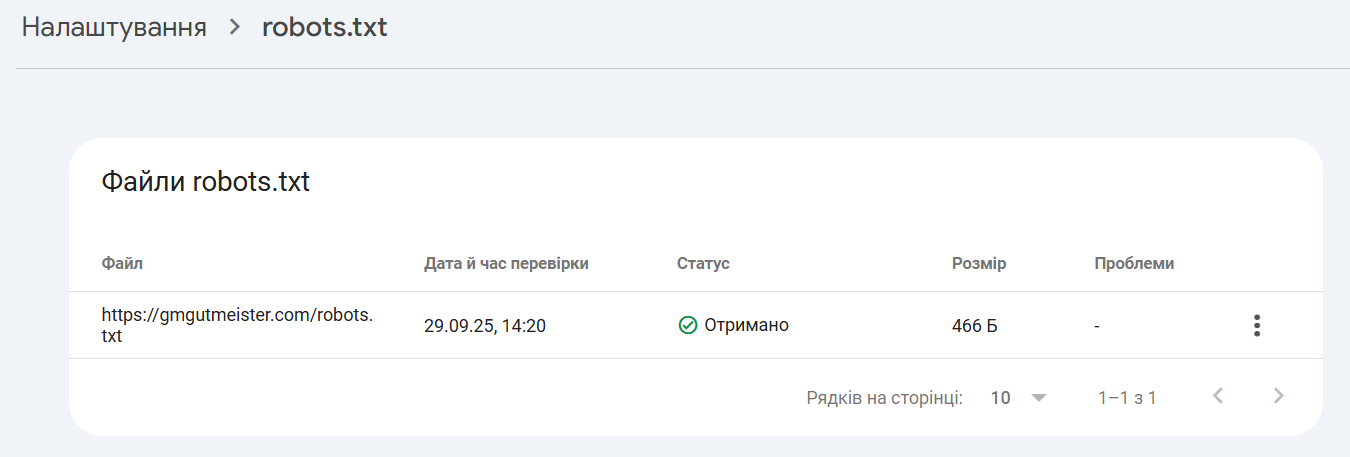This screenshot has width=1350, height=457.
Task: Click the Рядків на сторінці label
Action: 884,398
